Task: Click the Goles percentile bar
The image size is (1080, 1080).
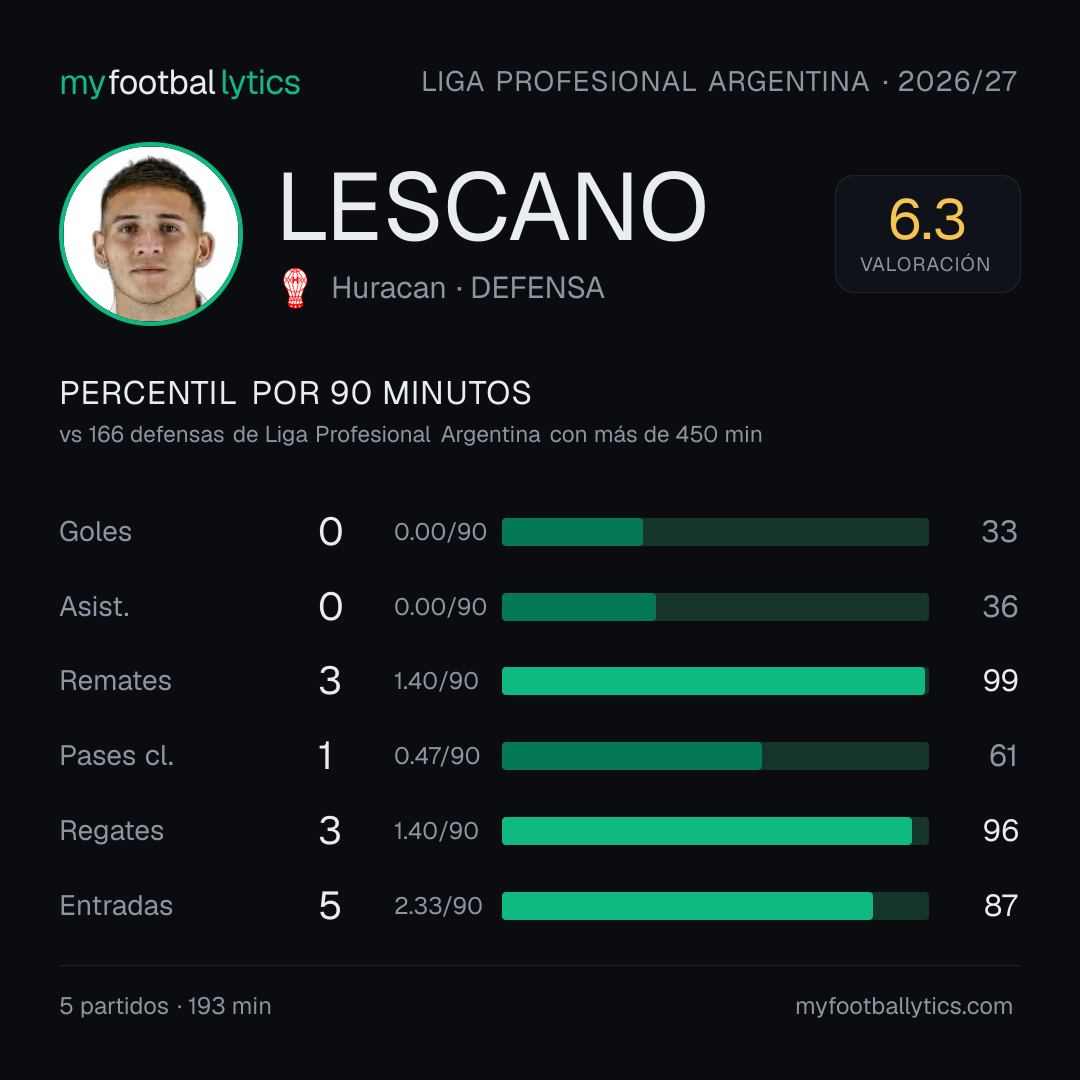Action: pos(715,532)
